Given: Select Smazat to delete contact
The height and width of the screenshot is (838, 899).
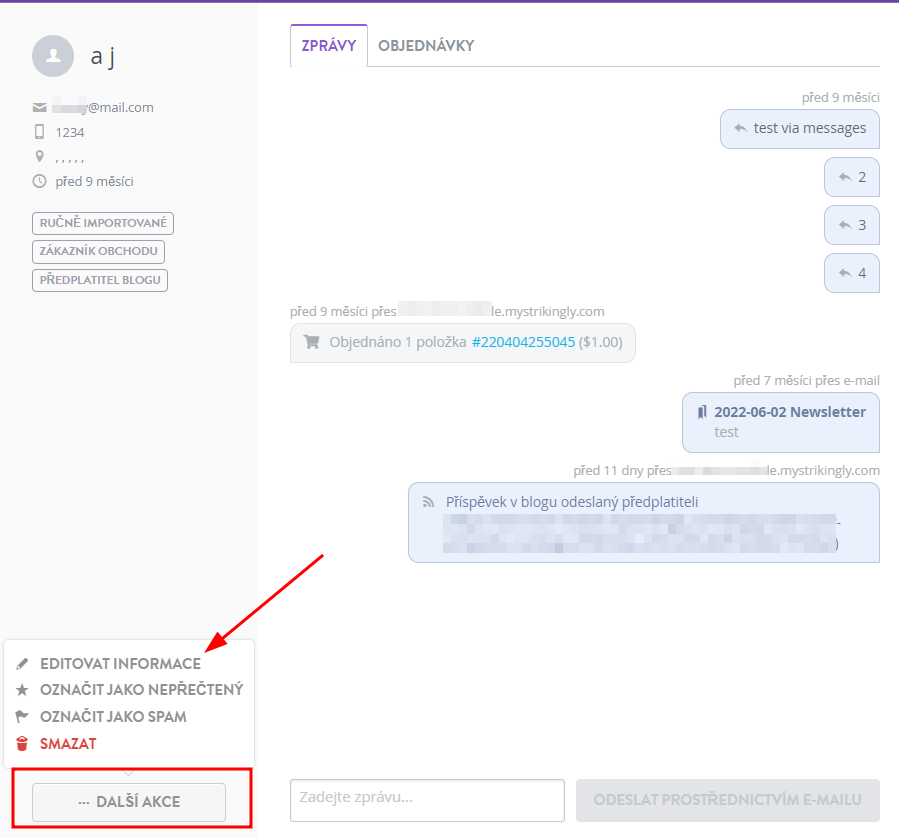Looking at the screenshot, I should [x=68, y=743].
